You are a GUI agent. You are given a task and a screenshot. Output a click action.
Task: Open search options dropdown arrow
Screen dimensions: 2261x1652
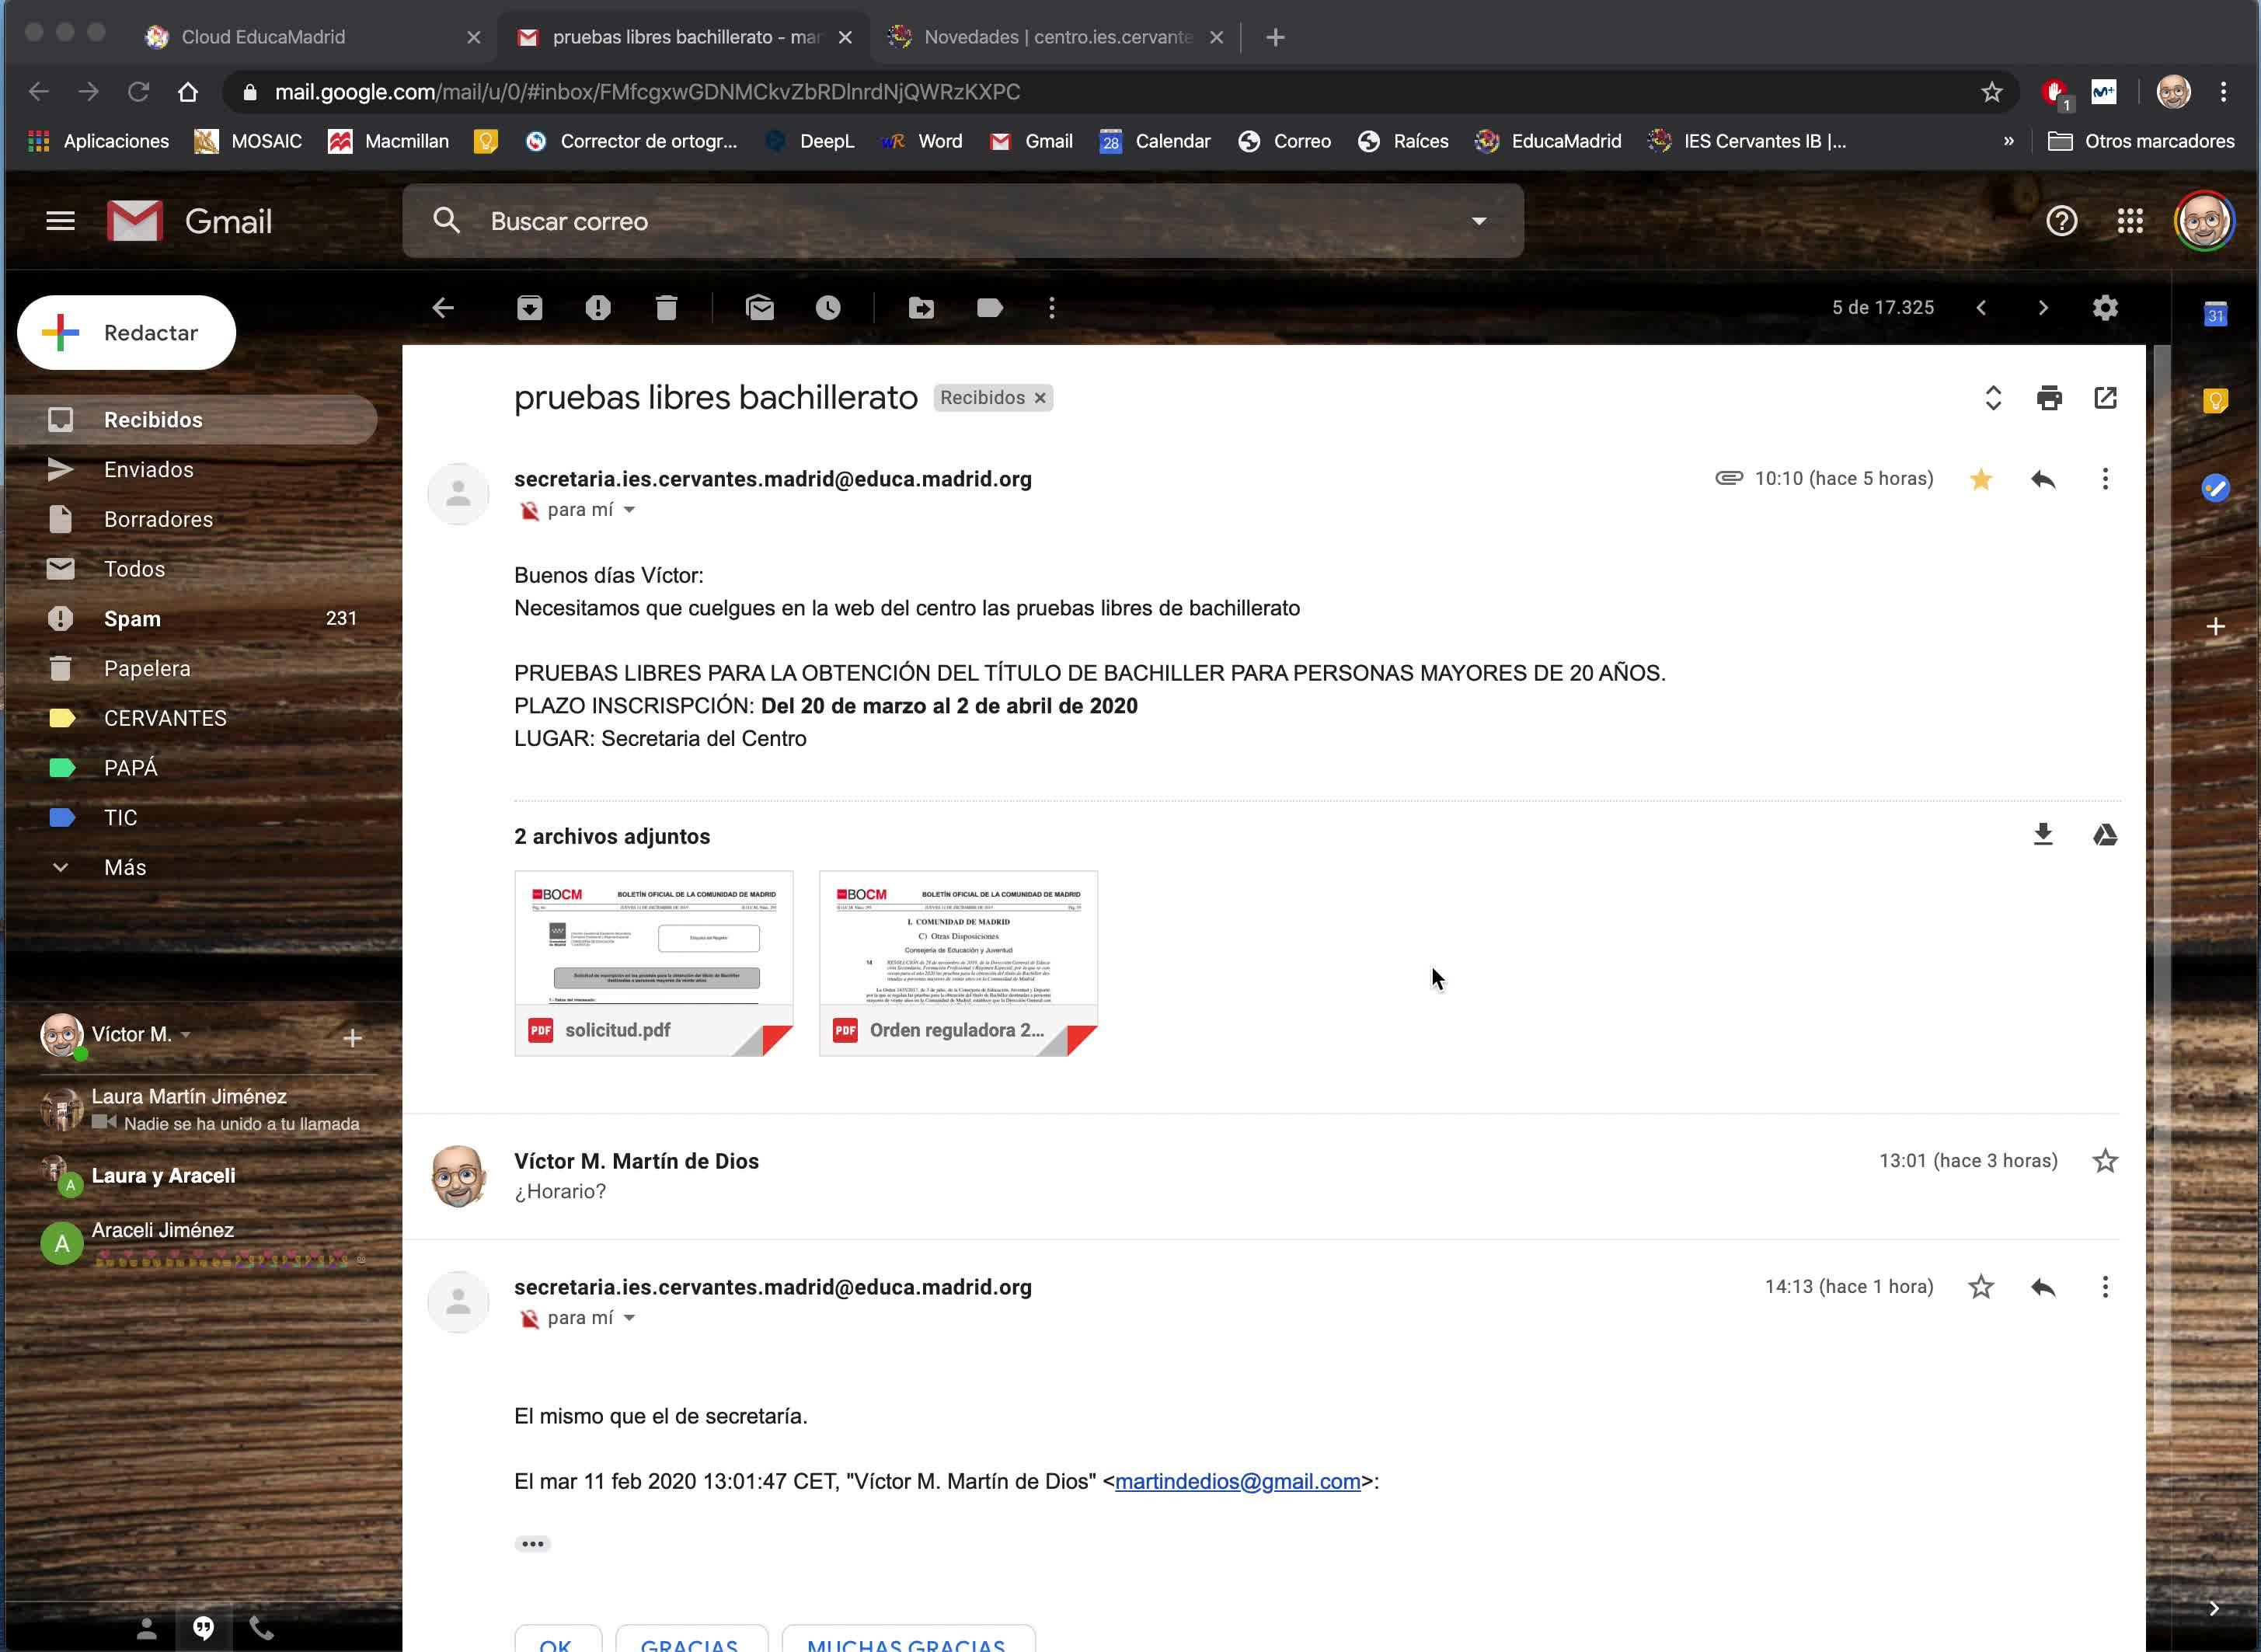click(1478, 221)
